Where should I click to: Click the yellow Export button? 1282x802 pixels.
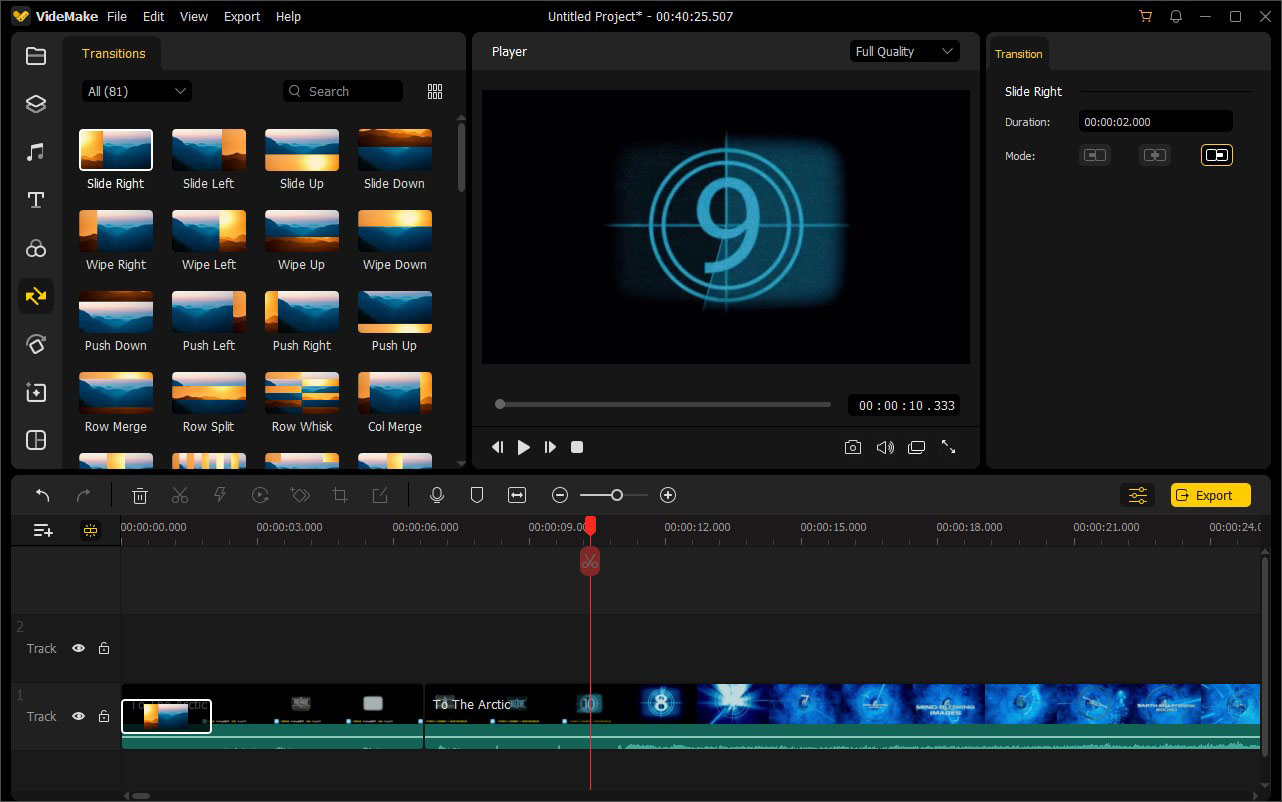1210,495
